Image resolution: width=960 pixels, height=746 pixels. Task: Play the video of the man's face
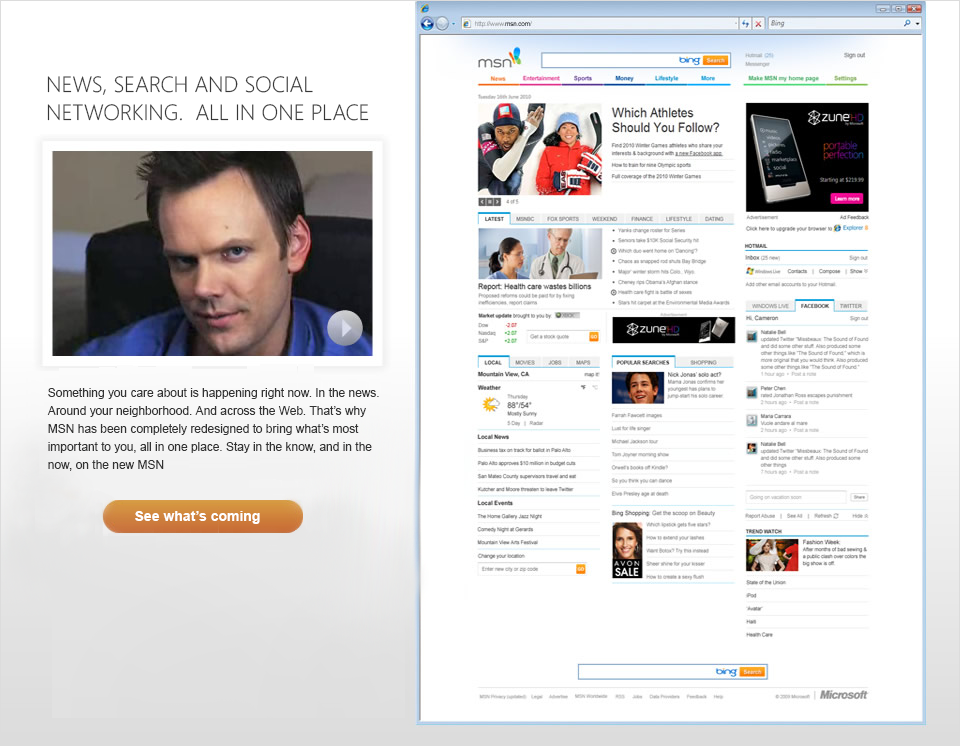coord(345,328)
